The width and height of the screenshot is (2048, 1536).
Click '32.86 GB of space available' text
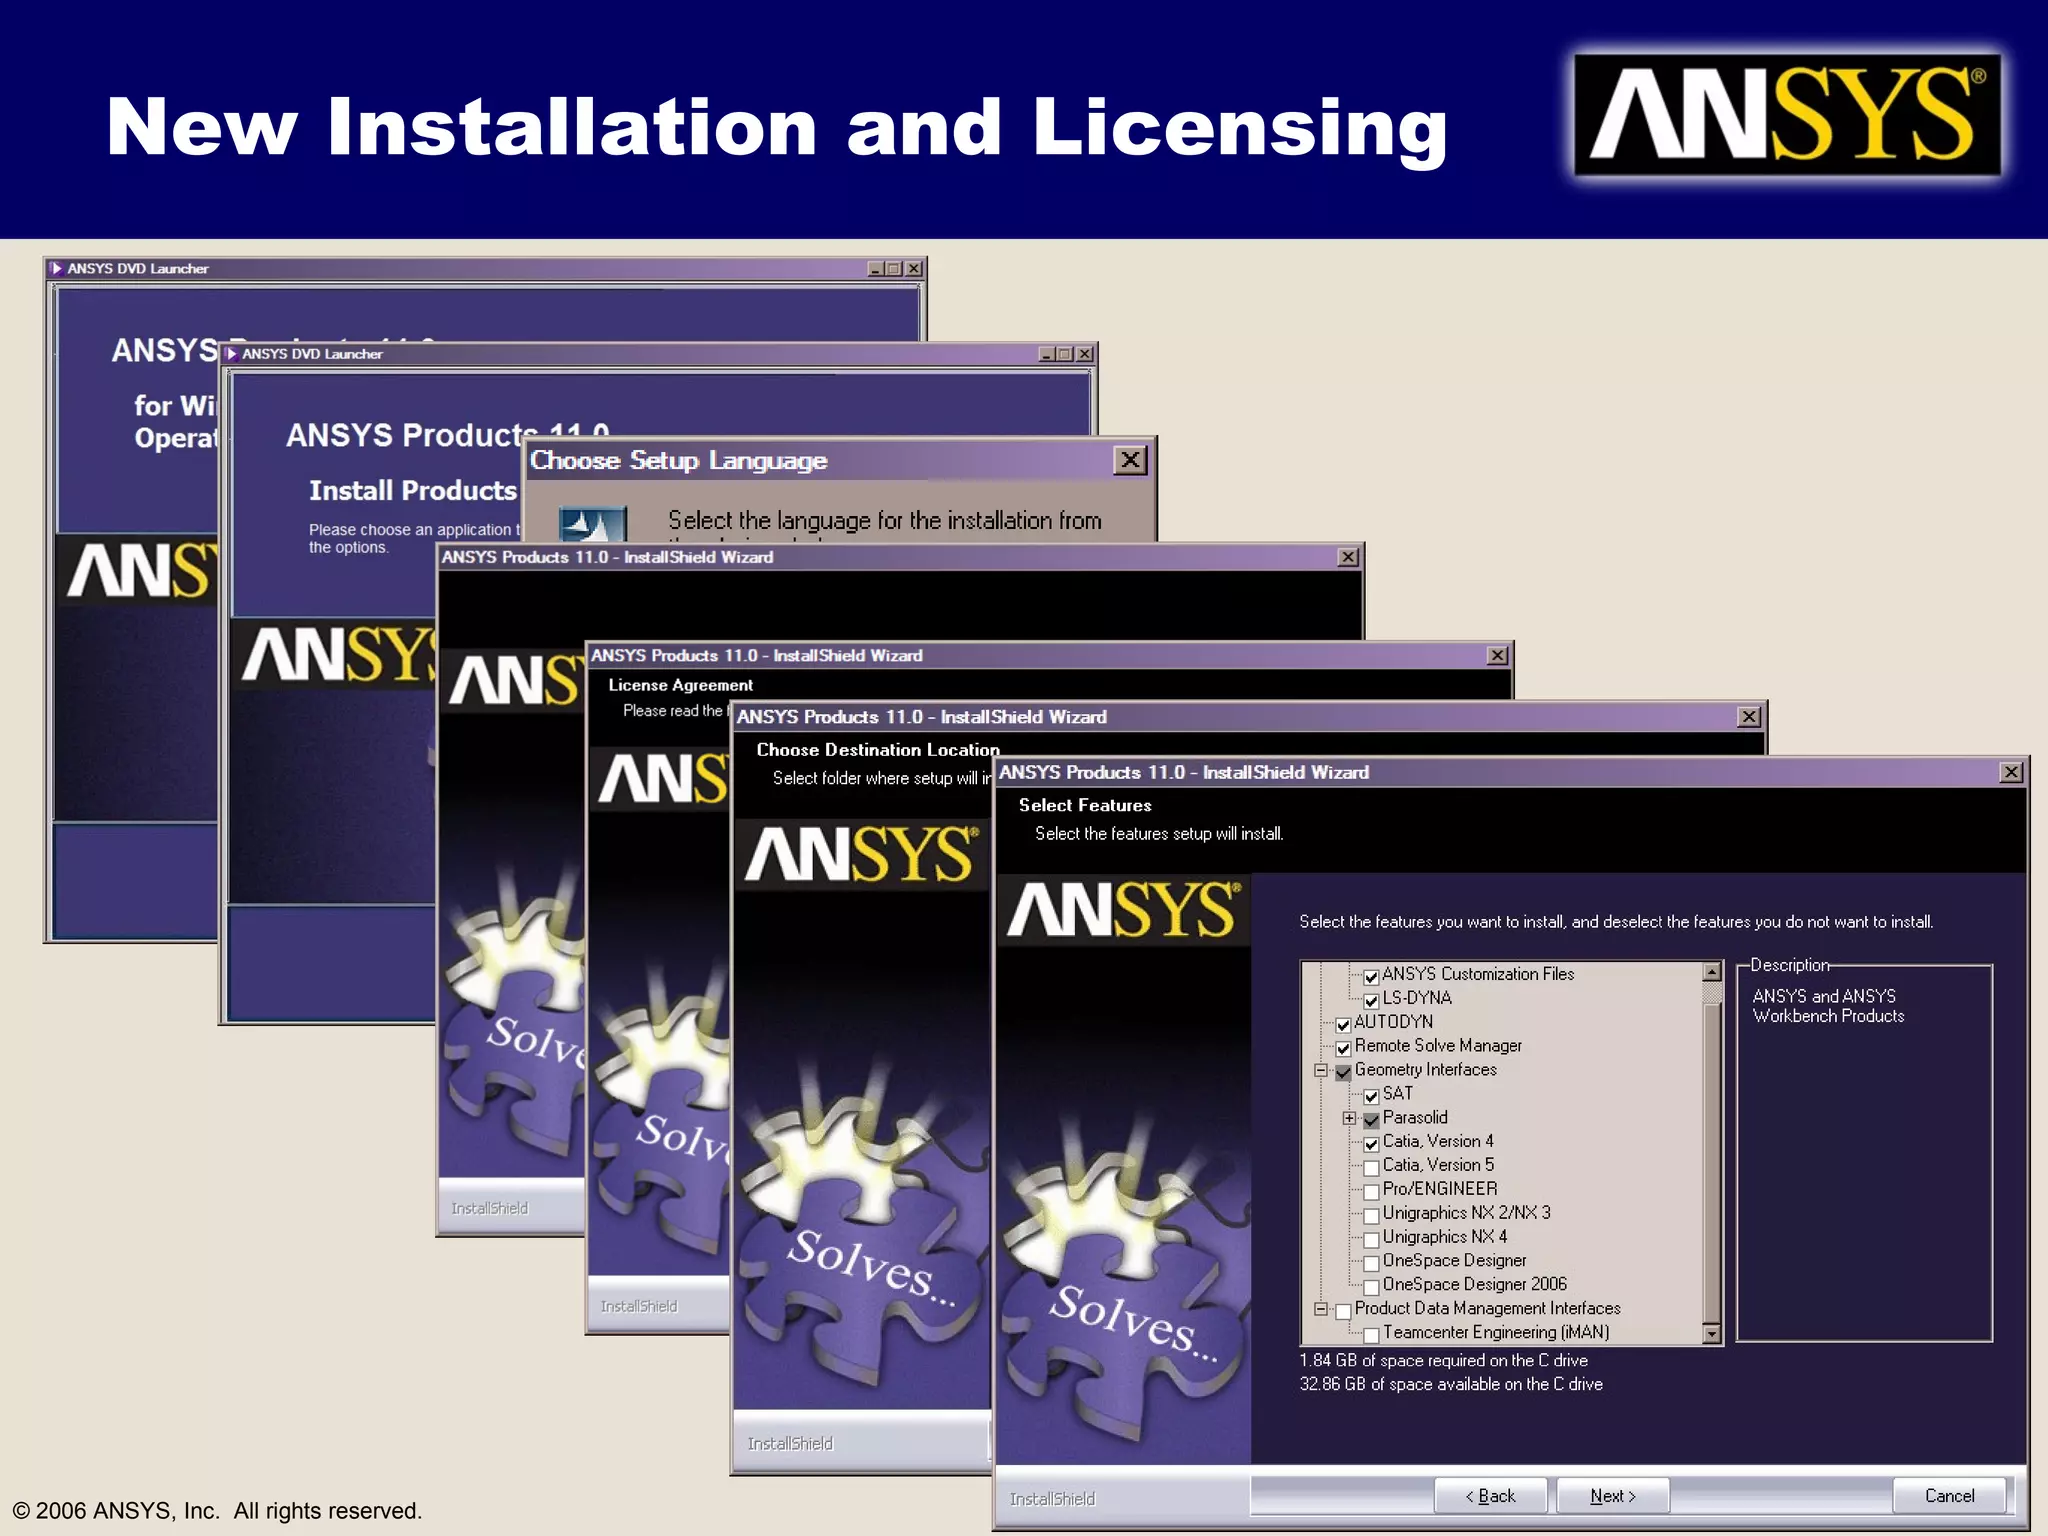click(x=1450, y=1384)
